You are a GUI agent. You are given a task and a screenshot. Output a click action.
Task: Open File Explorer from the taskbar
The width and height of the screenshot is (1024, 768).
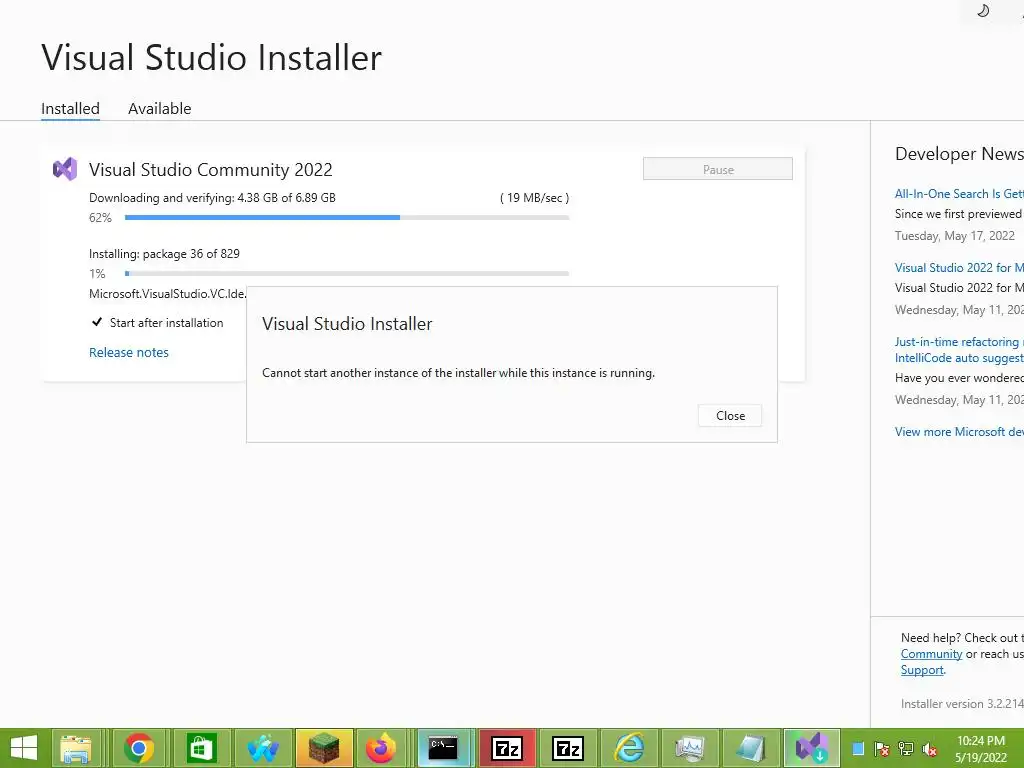[75, 748]
